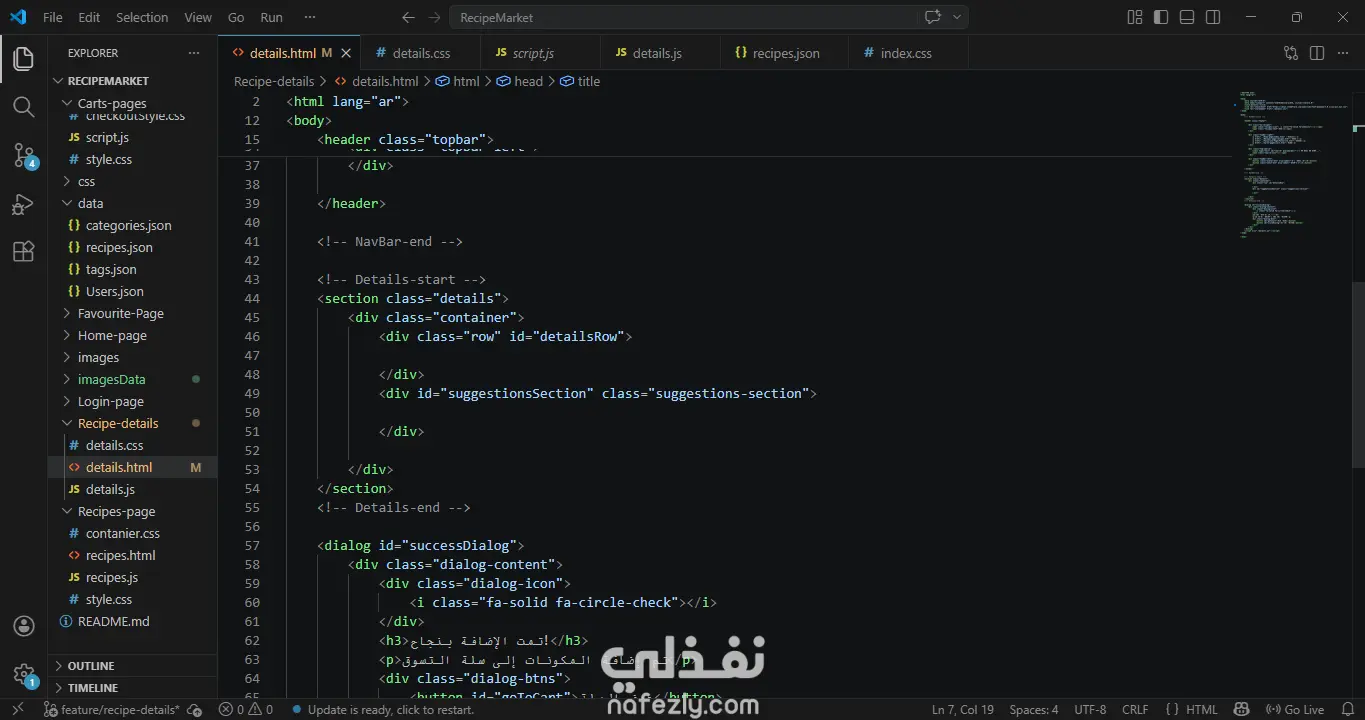Open the Explorer view in the activity bar
Image resolution: width=1365 pixels, height=720 pixels.
pyautogui.click(x=24, y=58)
